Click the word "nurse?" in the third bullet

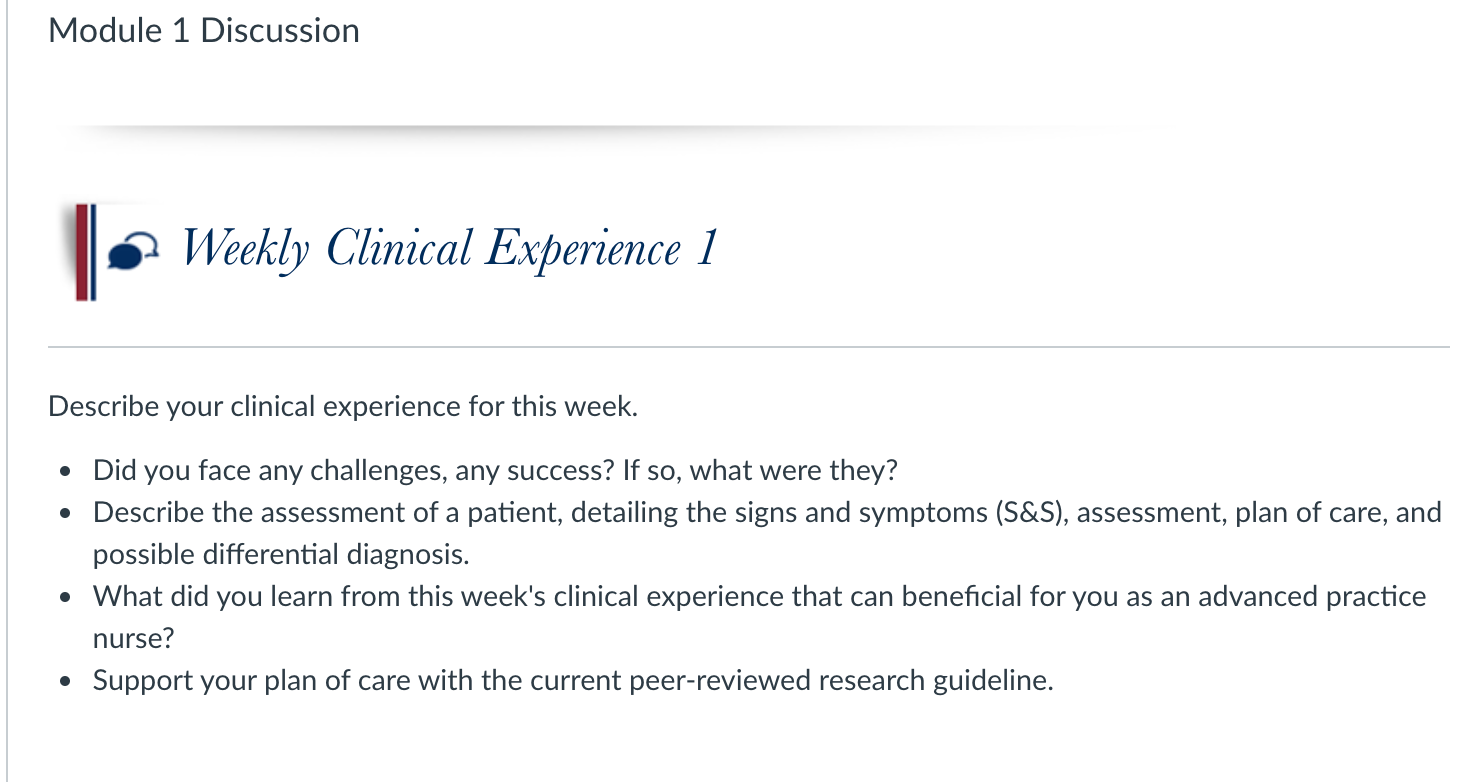[x=126, y=638]
